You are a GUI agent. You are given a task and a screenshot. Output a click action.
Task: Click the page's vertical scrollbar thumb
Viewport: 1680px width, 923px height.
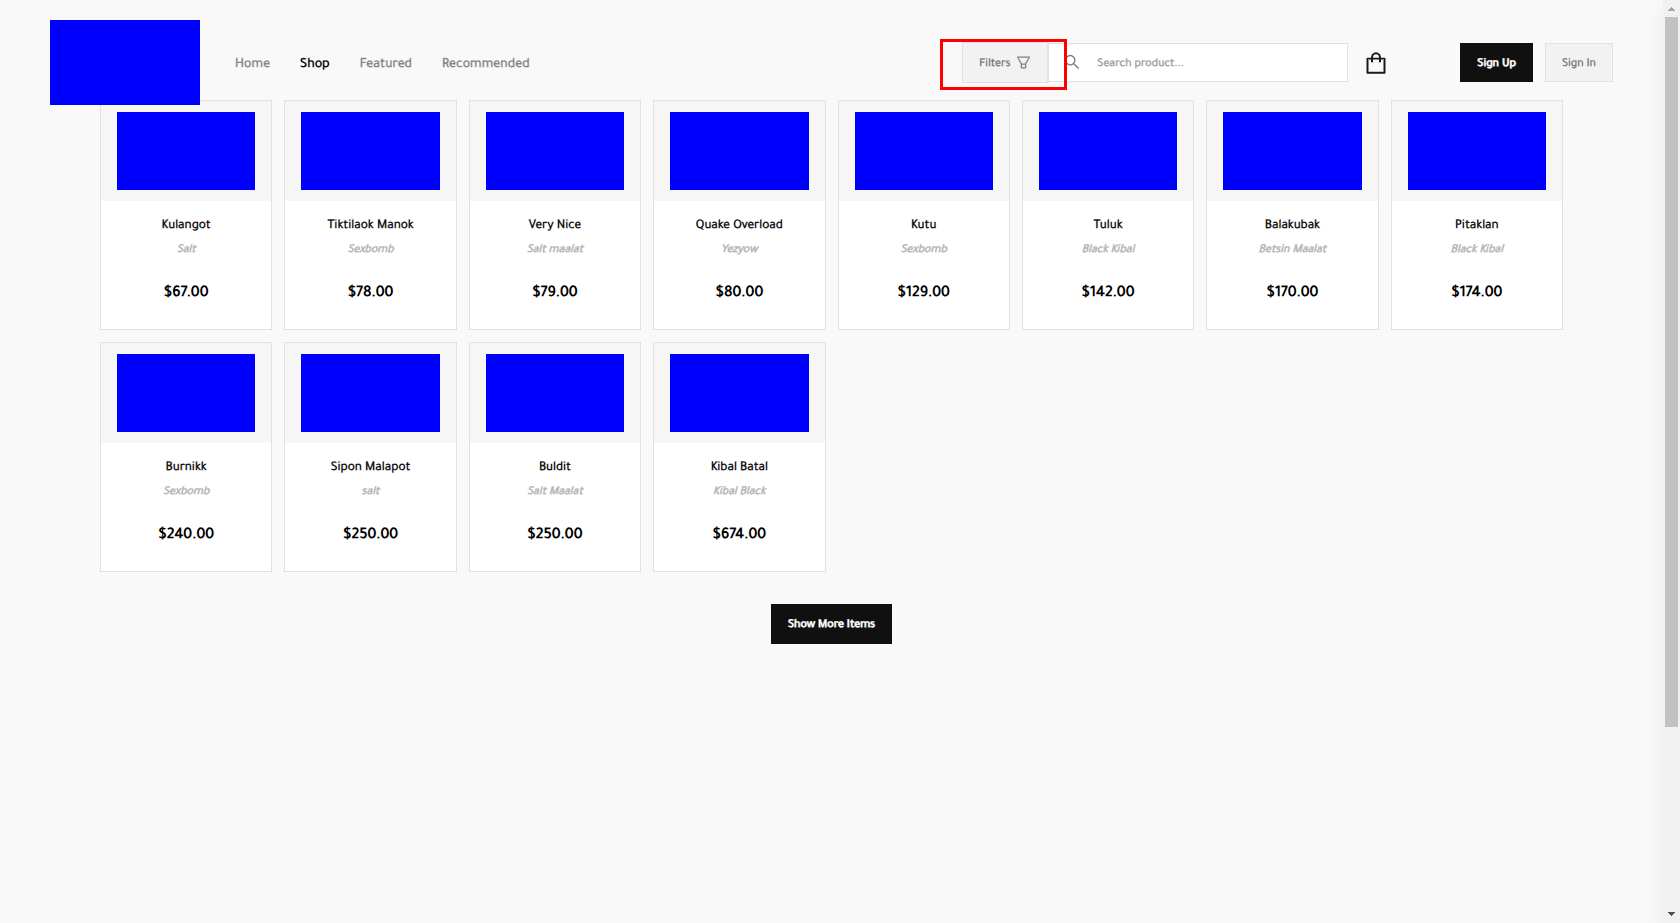point(1671,370)
